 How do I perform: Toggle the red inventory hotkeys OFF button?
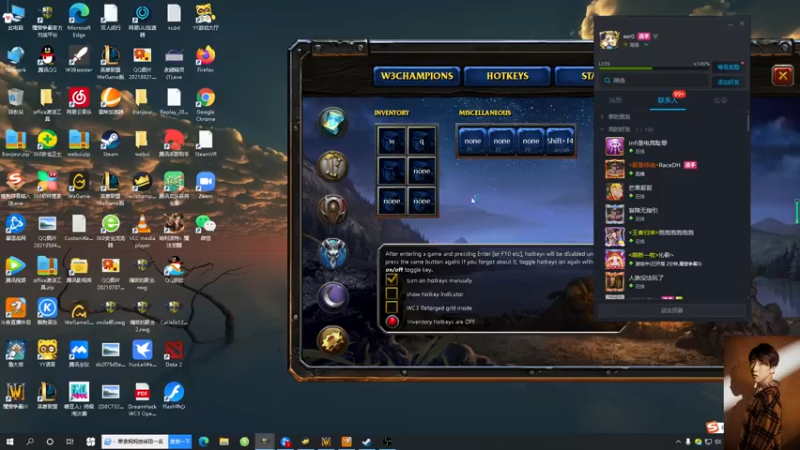tap(392, 321)
